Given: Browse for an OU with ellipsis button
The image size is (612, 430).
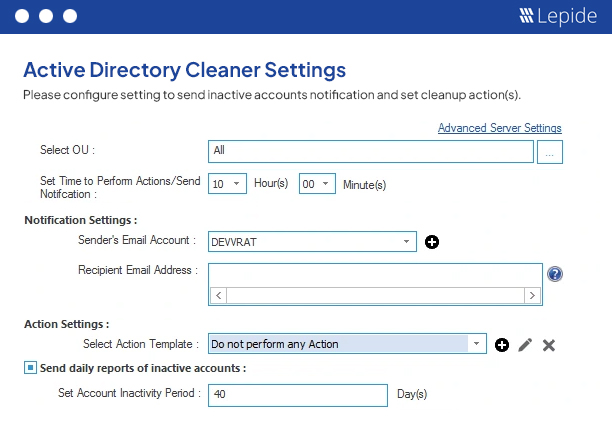Looking at the screenshot, I should click(x=550, y=152).
